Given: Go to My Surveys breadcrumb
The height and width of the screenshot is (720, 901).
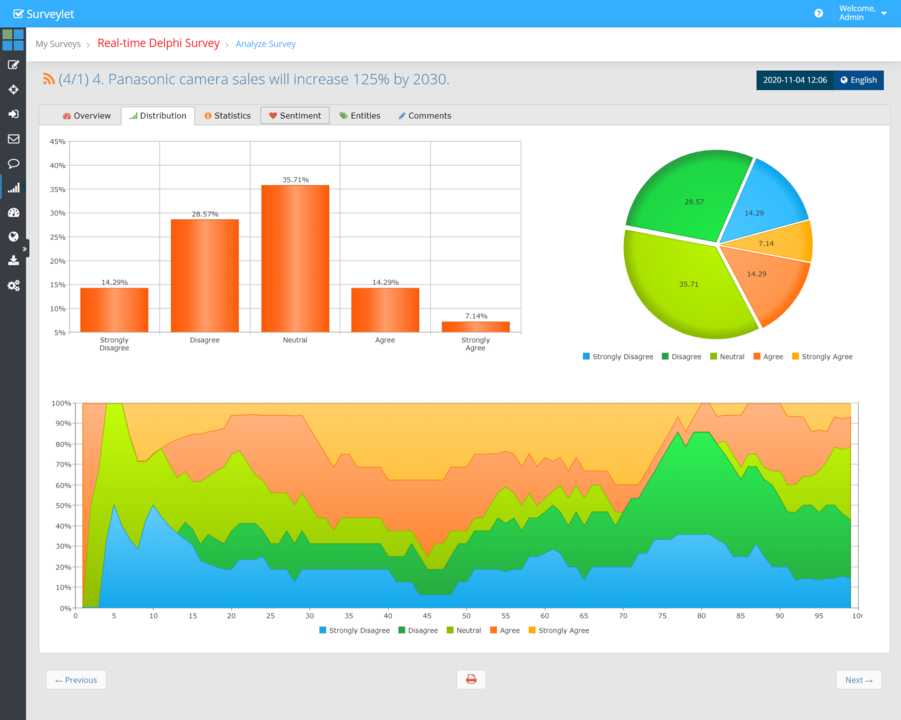Looking at the screenshot, I should pos(58,44).
